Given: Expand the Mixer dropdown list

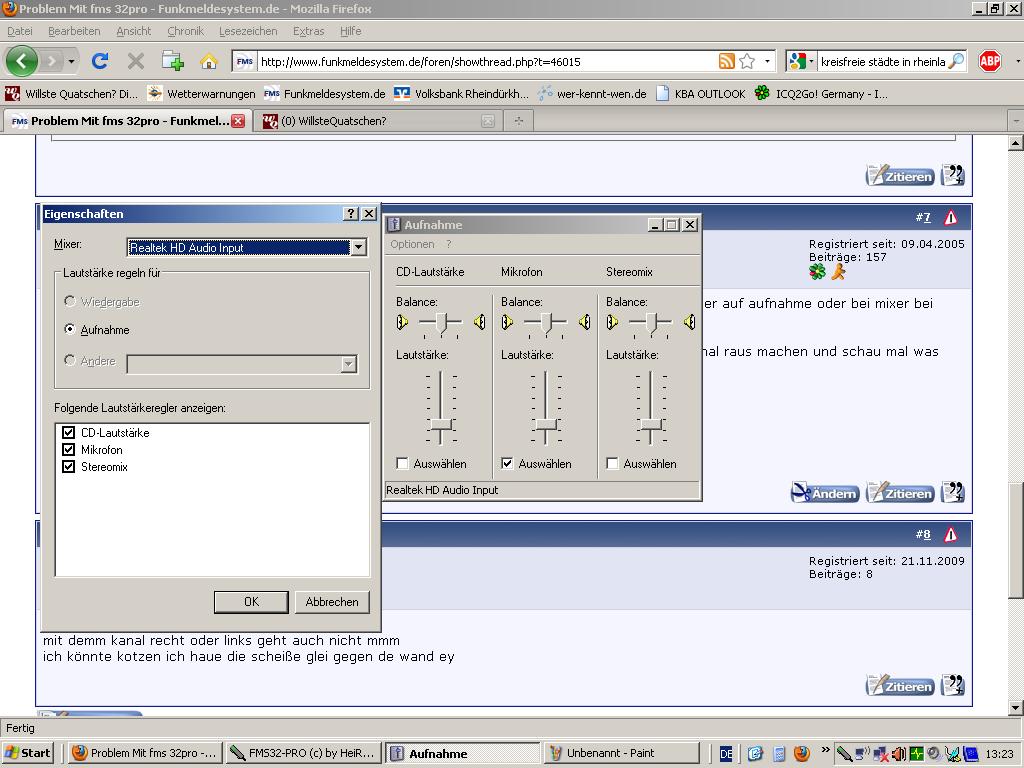Looking at the screenshot, I should tap(358, 247).
